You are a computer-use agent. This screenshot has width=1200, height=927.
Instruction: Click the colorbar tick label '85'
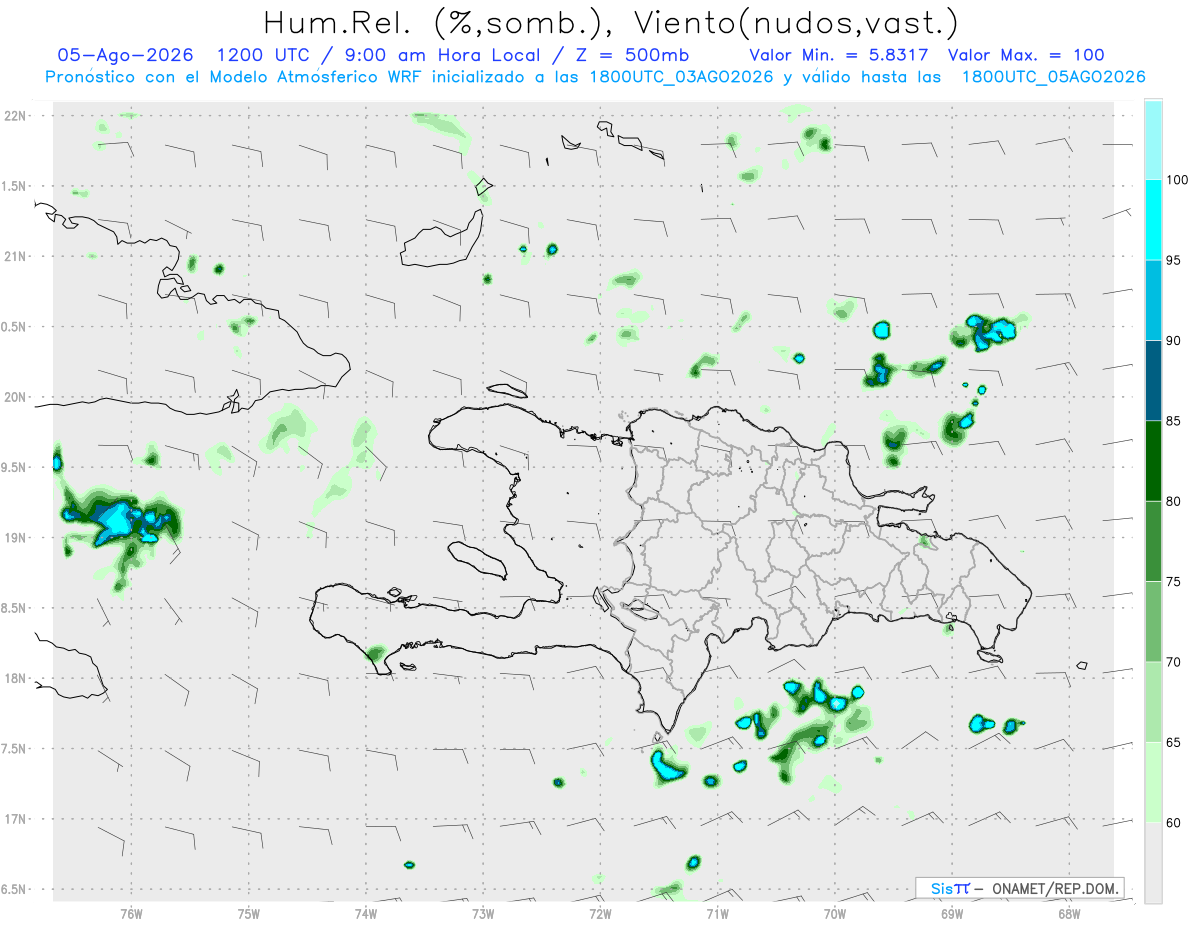coord(1174,421)
